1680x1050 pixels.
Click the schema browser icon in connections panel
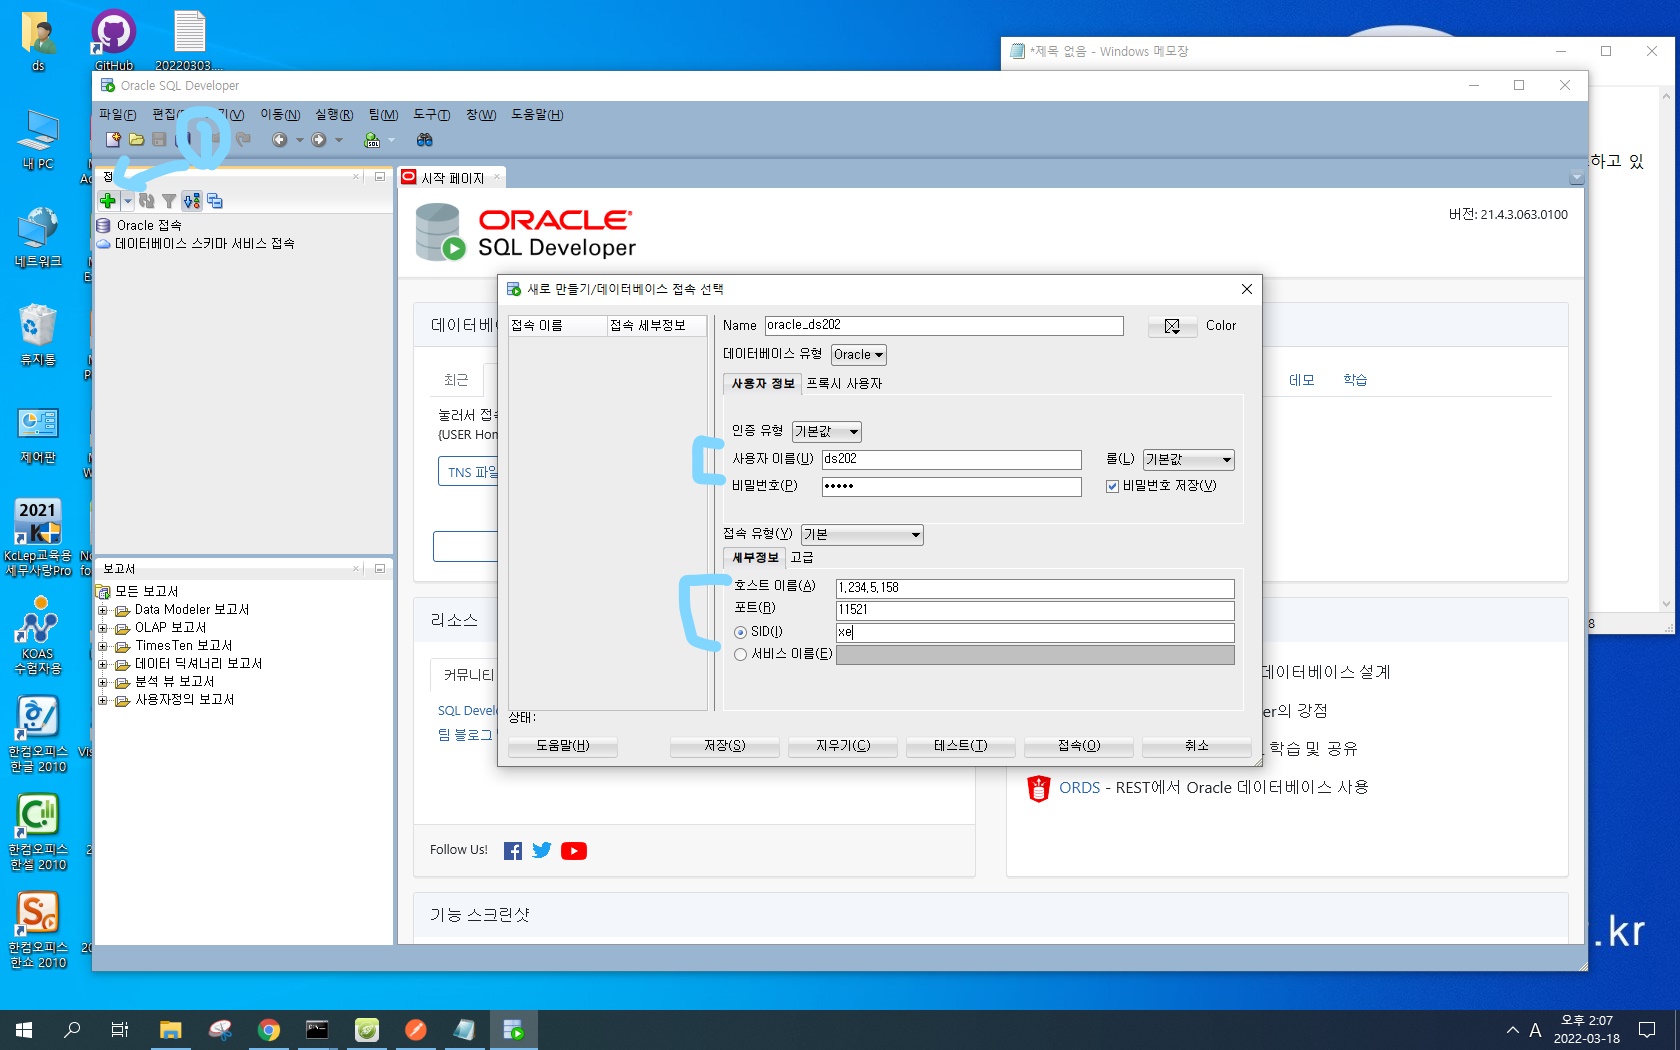tap(192, 201)
